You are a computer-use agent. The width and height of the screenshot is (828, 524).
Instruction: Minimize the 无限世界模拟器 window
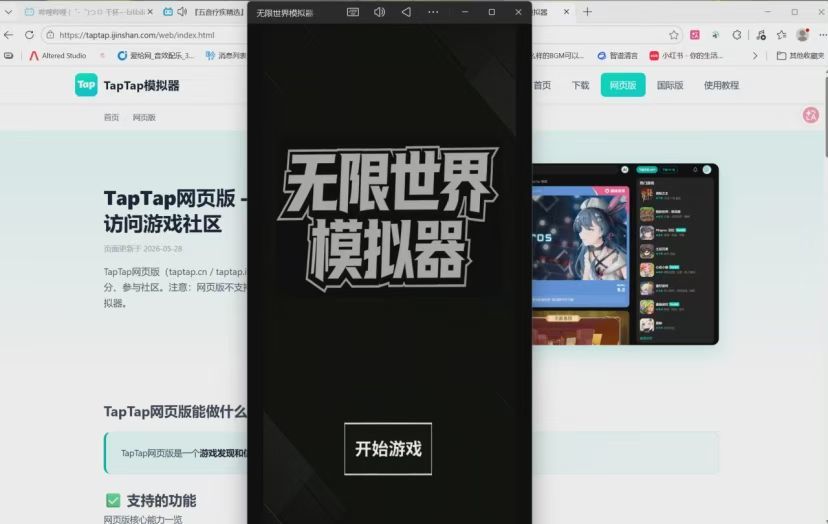pyautogui.click(x=465, y=12)
